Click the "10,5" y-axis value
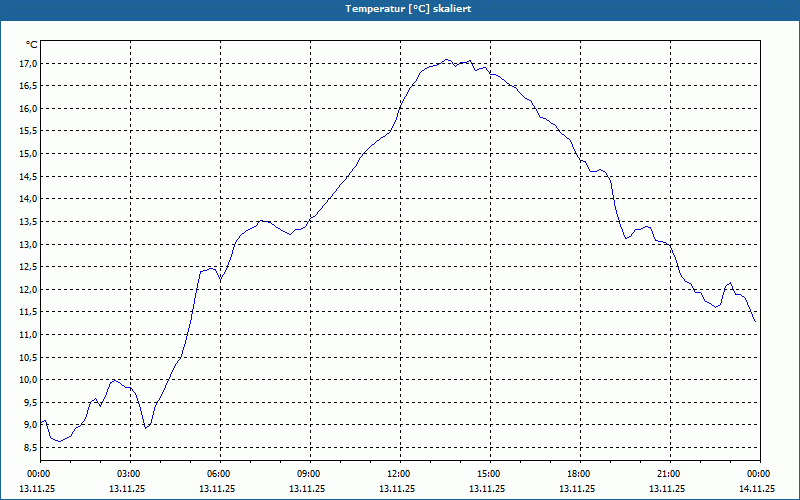This screenshot has height=500, width=800. pyautogui.click(x=29, y=357)
